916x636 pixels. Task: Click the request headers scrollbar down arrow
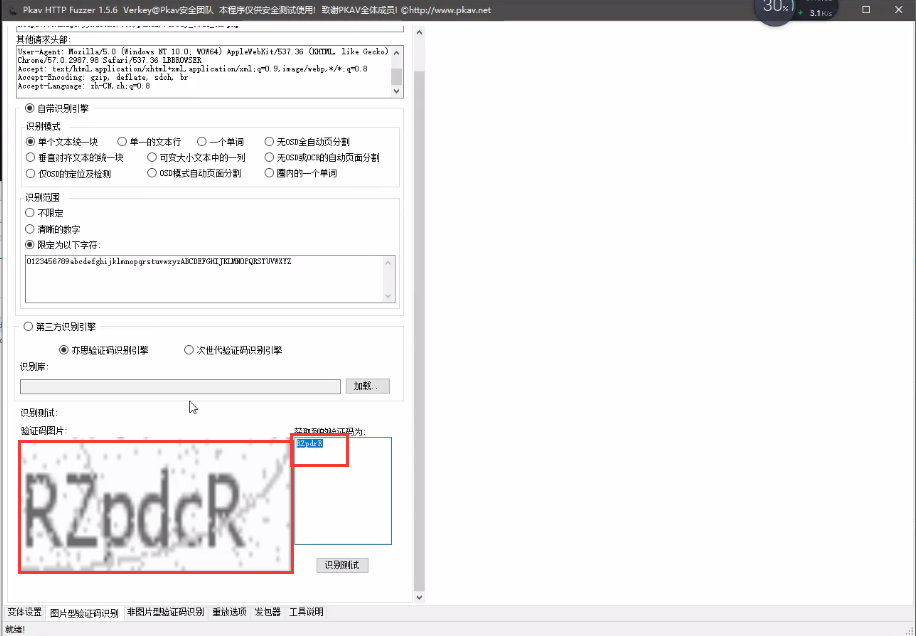[397, 92]
